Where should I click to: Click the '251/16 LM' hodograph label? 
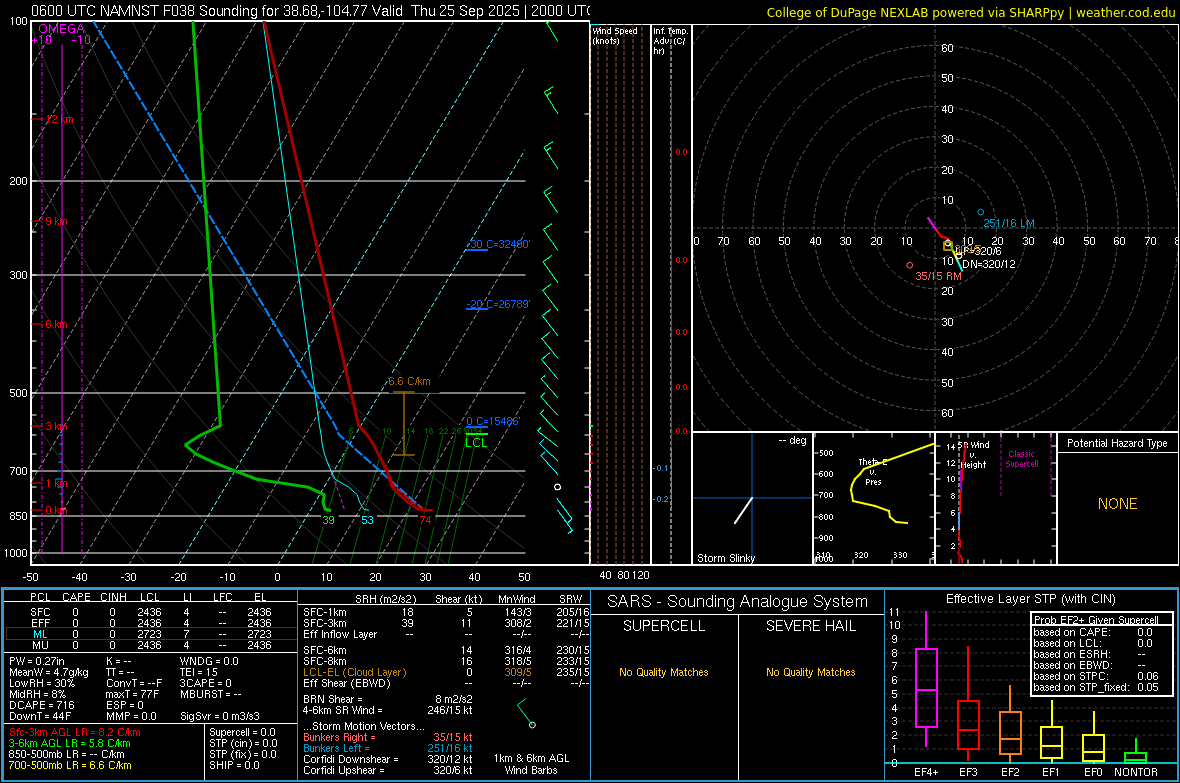pos(1008,224)
